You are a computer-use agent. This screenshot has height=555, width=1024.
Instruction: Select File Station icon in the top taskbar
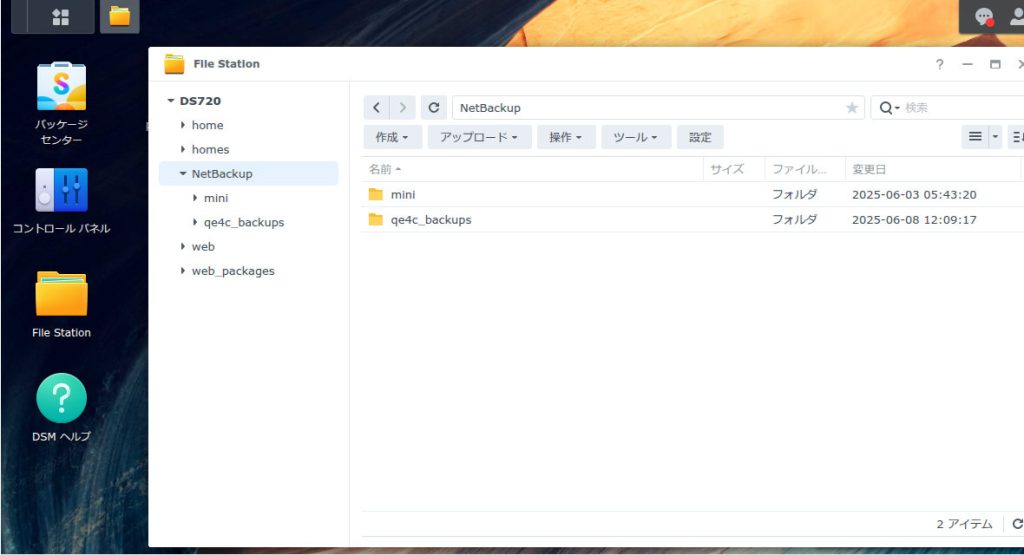(120, 16)
